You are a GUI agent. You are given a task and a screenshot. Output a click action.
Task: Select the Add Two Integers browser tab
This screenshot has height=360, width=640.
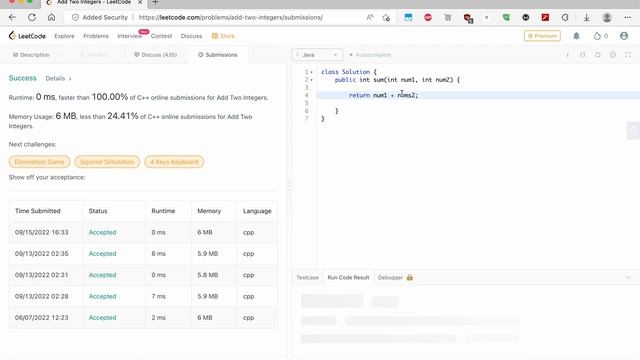pos(95,3)
